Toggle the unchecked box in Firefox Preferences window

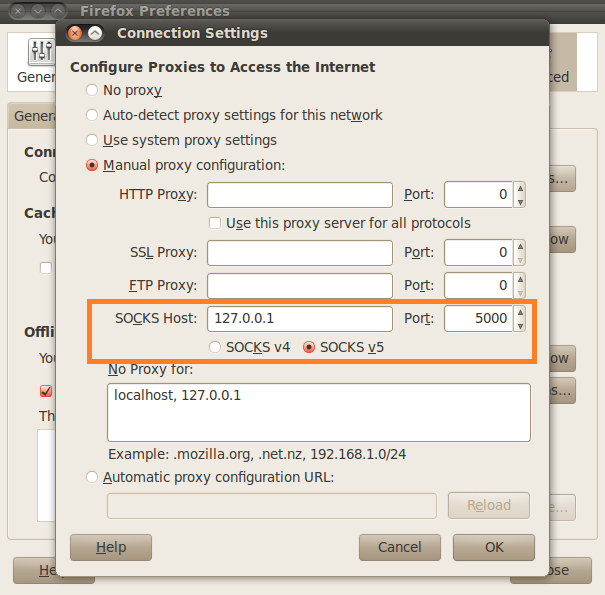[x=46, y=268]
